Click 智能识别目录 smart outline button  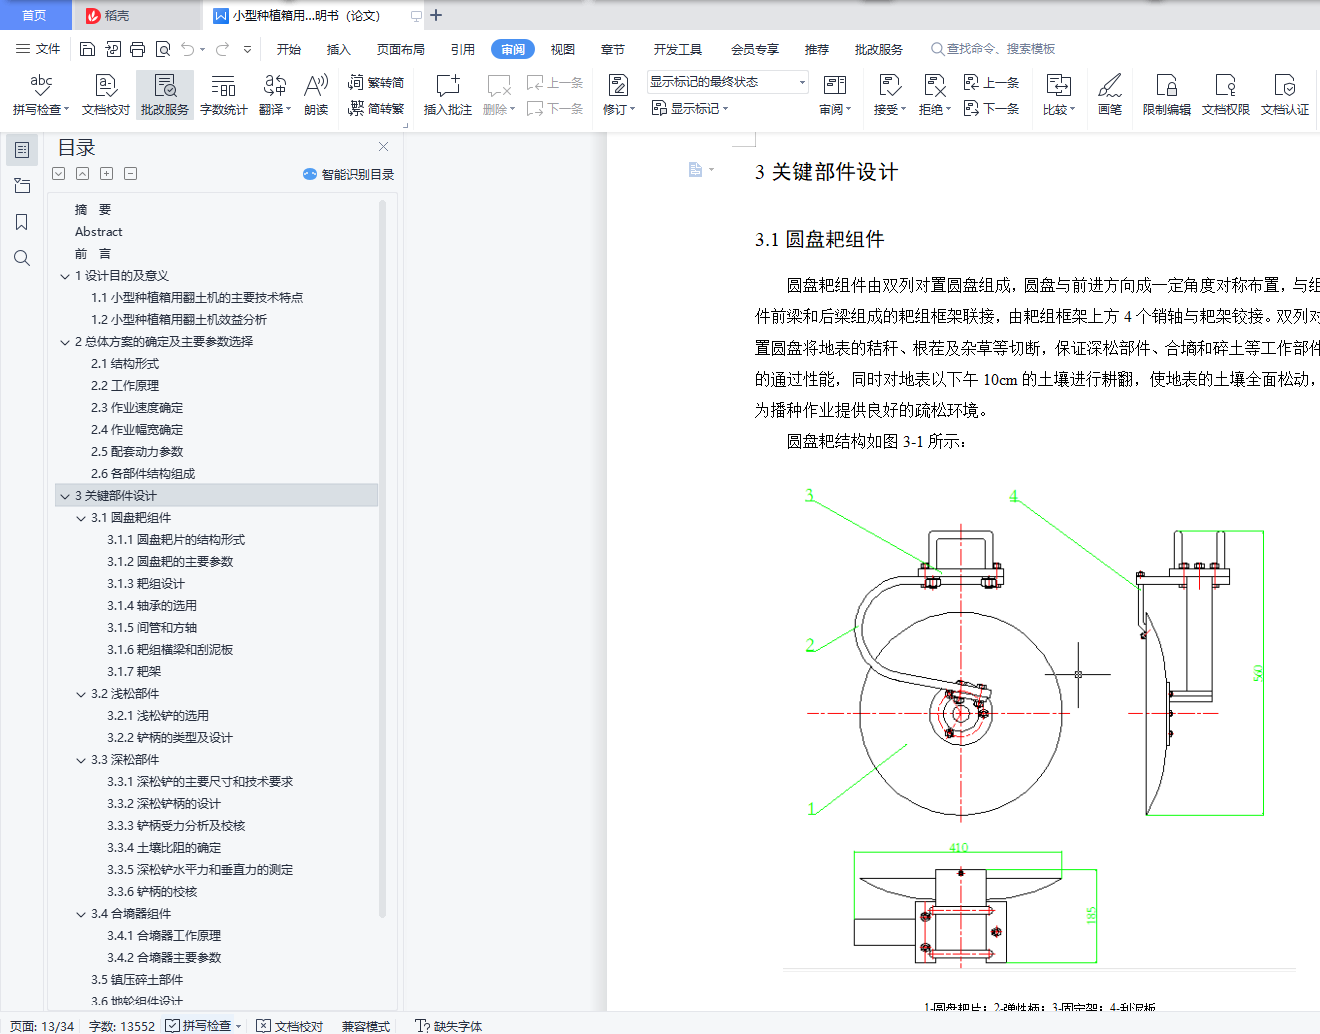coord(349,174)
